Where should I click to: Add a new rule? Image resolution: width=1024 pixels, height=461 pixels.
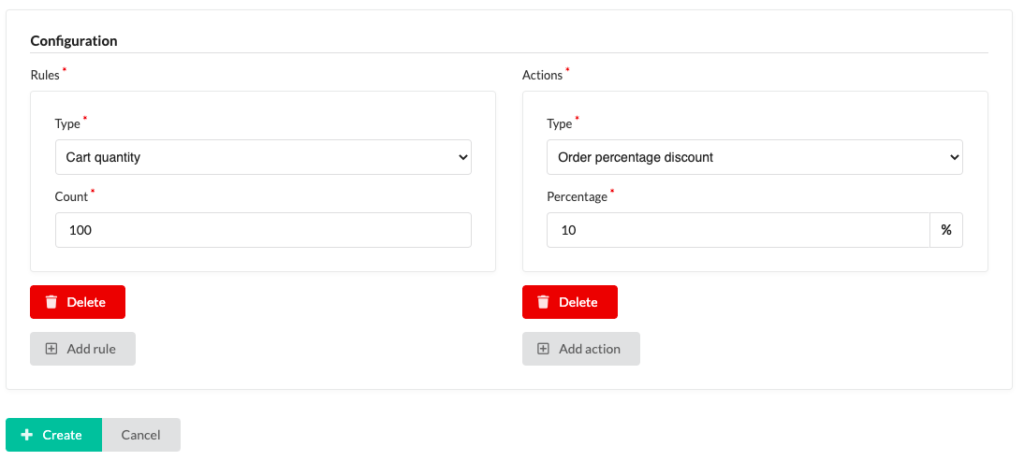pyautogui.click(x=83, y=349)
